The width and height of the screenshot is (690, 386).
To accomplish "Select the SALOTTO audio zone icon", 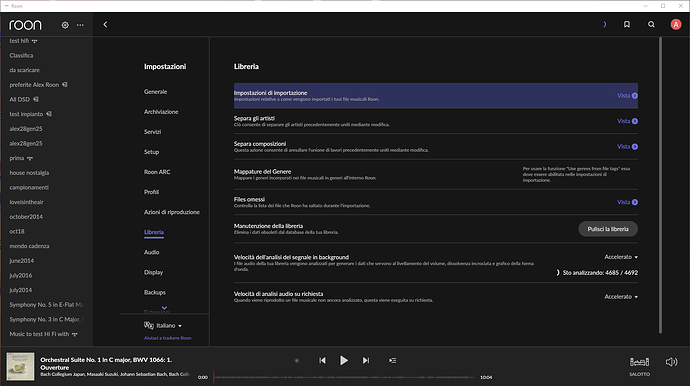I will (x=639, y=362).
